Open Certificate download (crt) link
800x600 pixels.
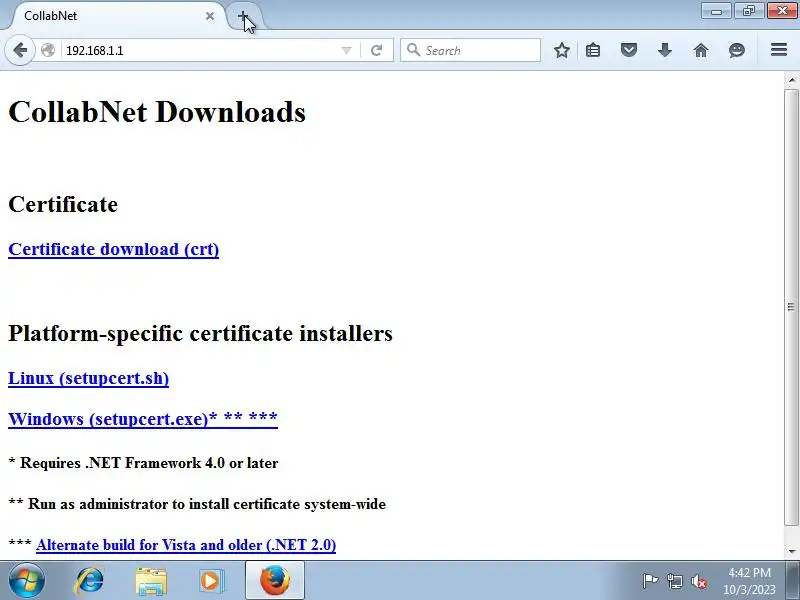pos(114,249)
